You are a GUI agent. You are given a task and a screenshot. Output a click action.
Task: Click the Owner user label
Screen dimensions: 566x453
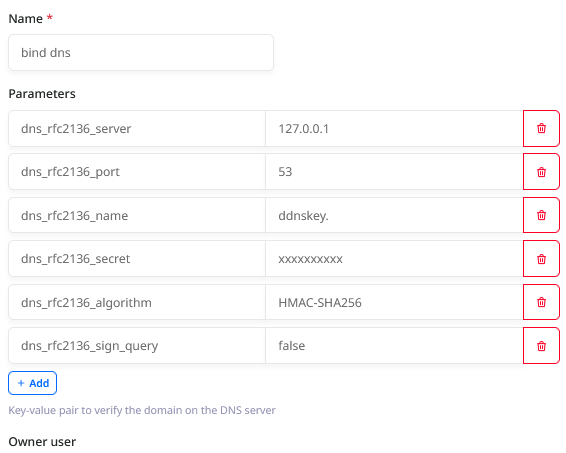coord(42,442)
